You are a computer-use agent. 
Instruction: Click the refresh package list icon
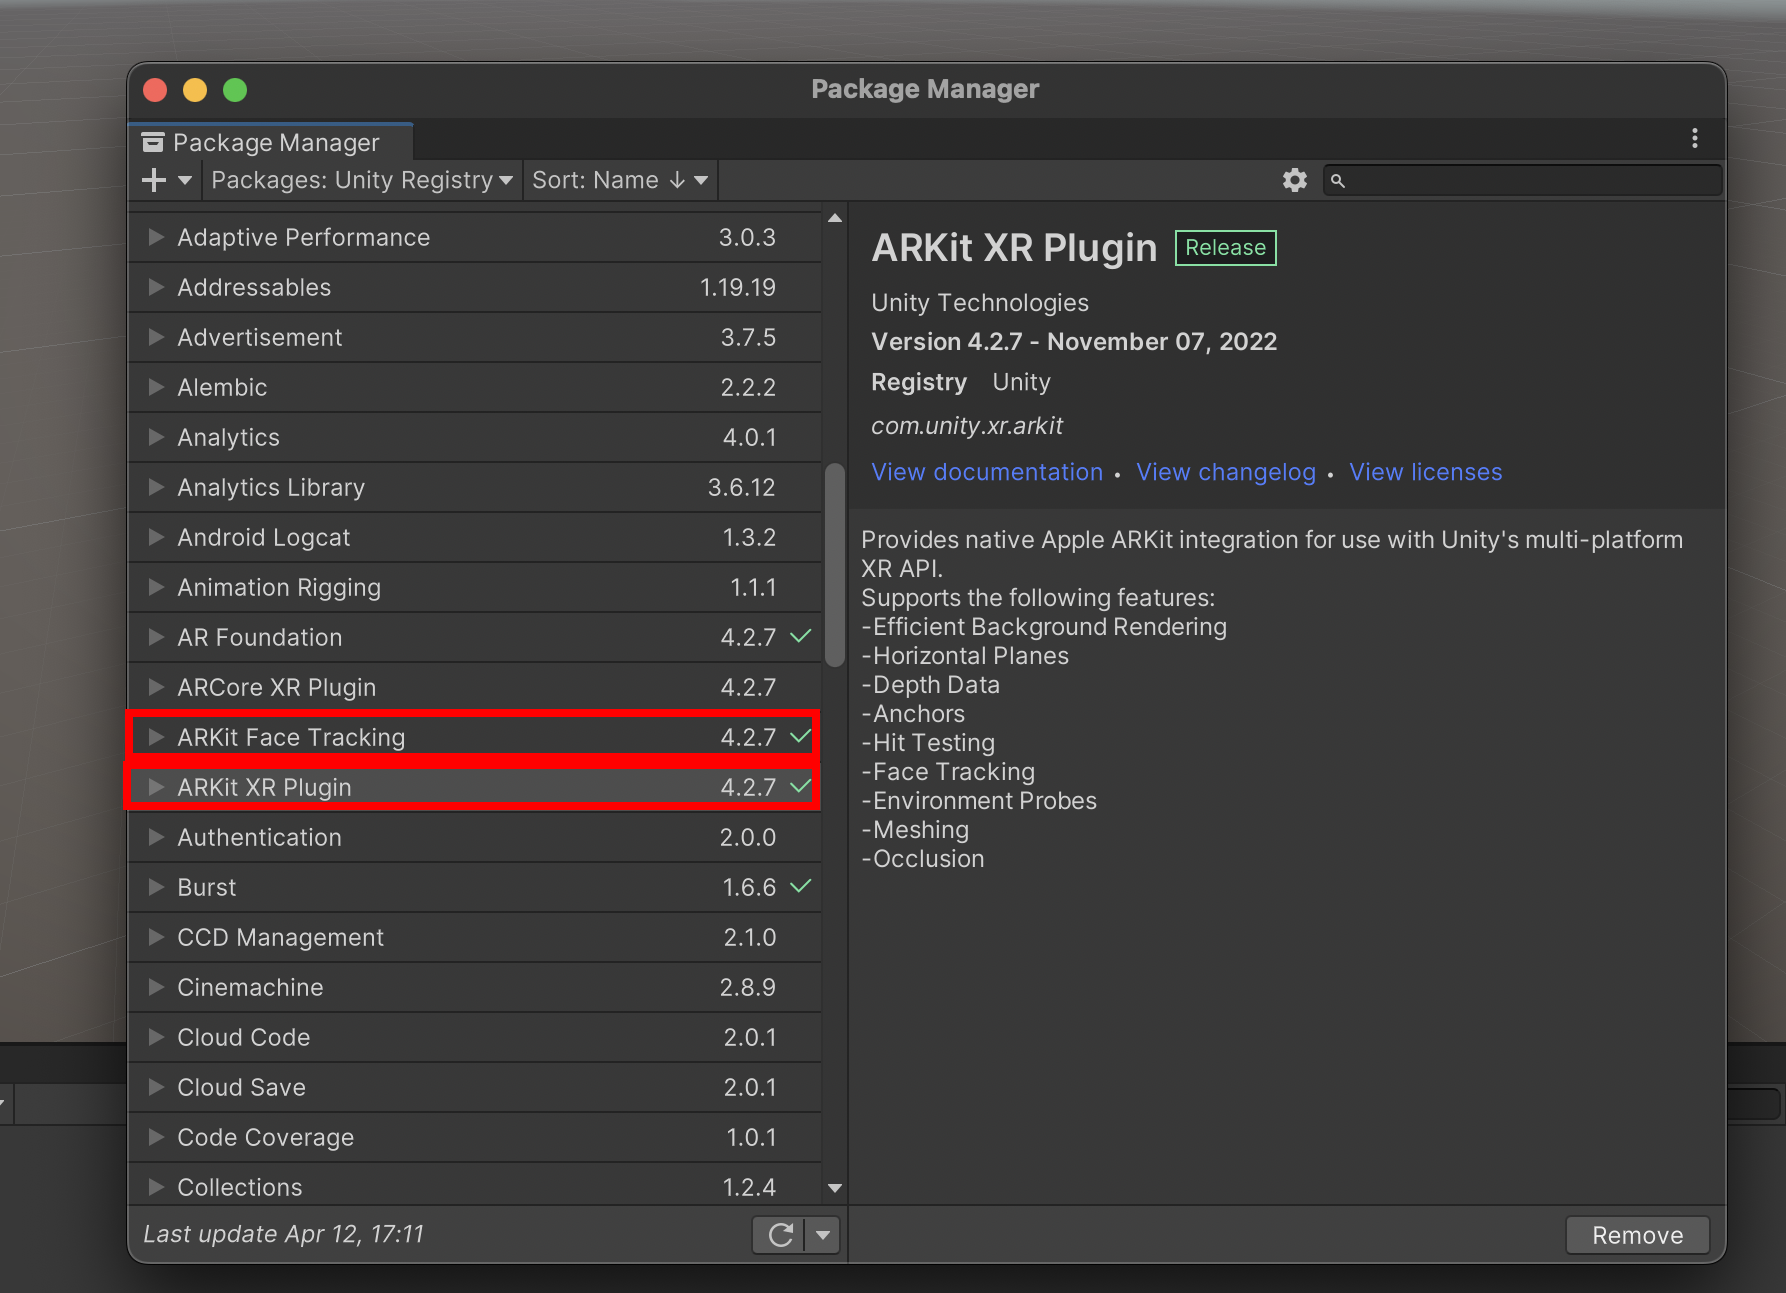[780, 1235]
